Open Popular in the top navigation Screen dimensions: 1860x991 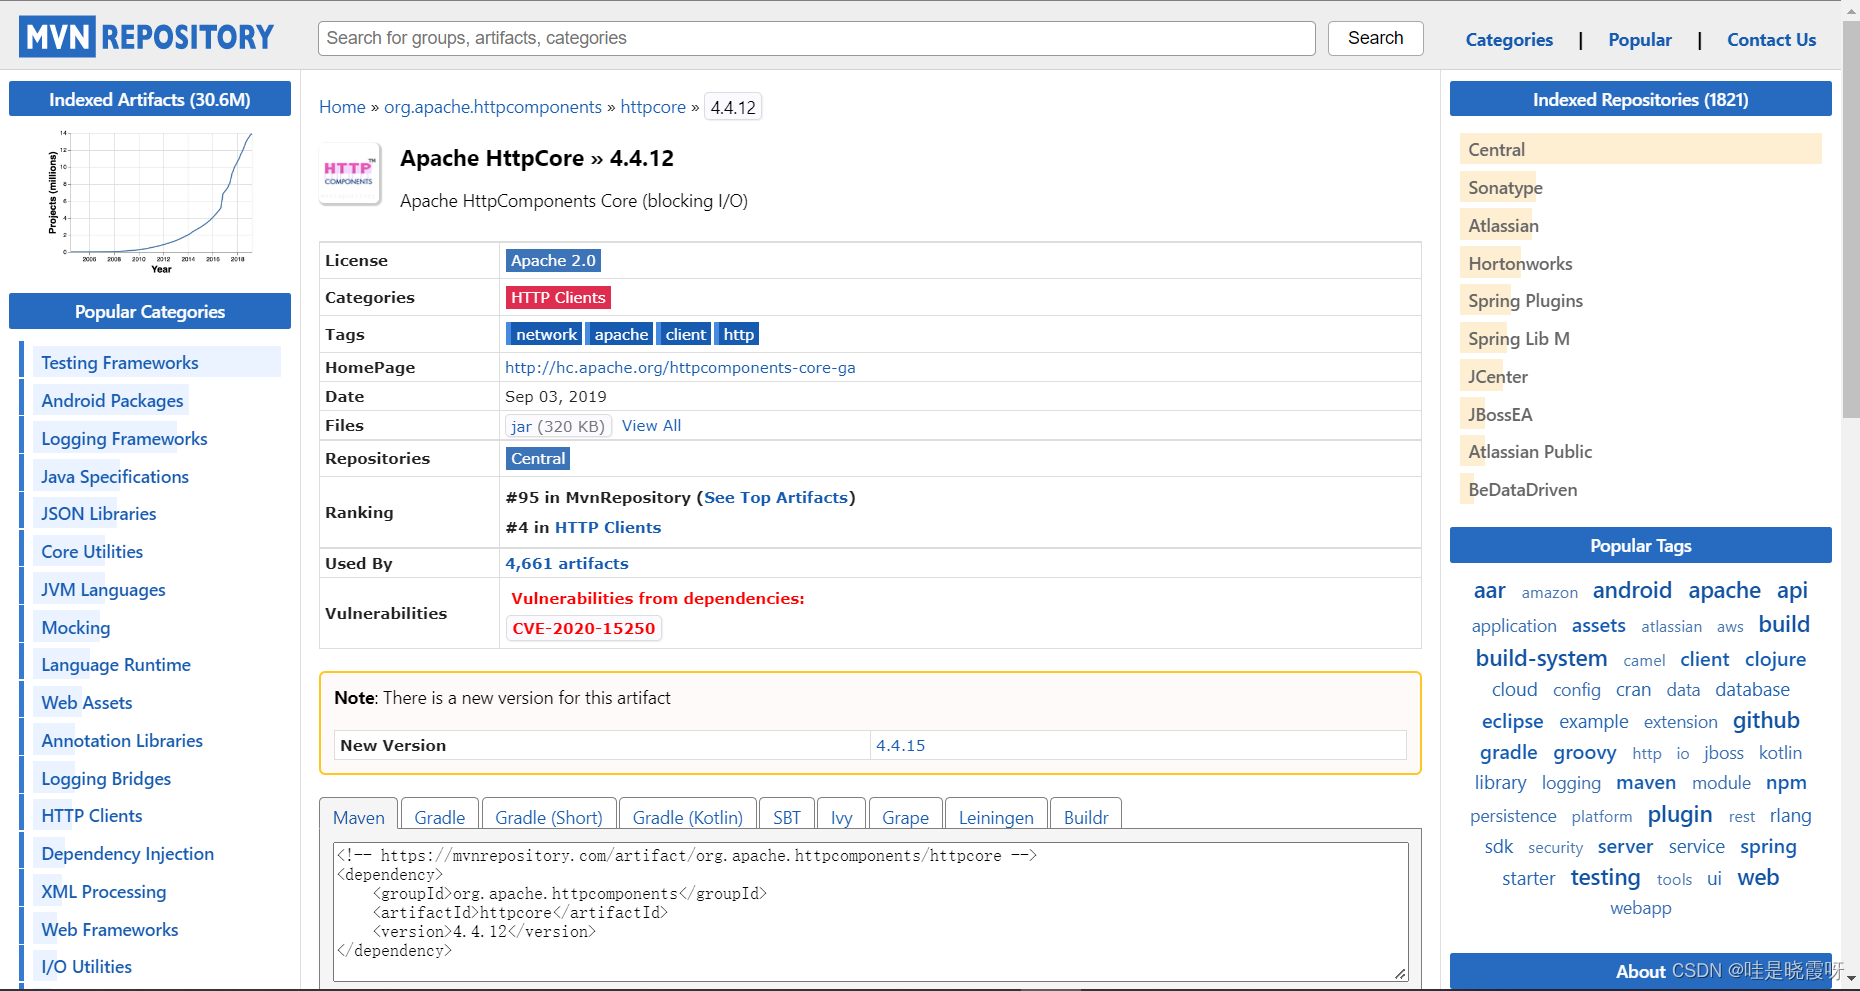tap(1639, 40)
